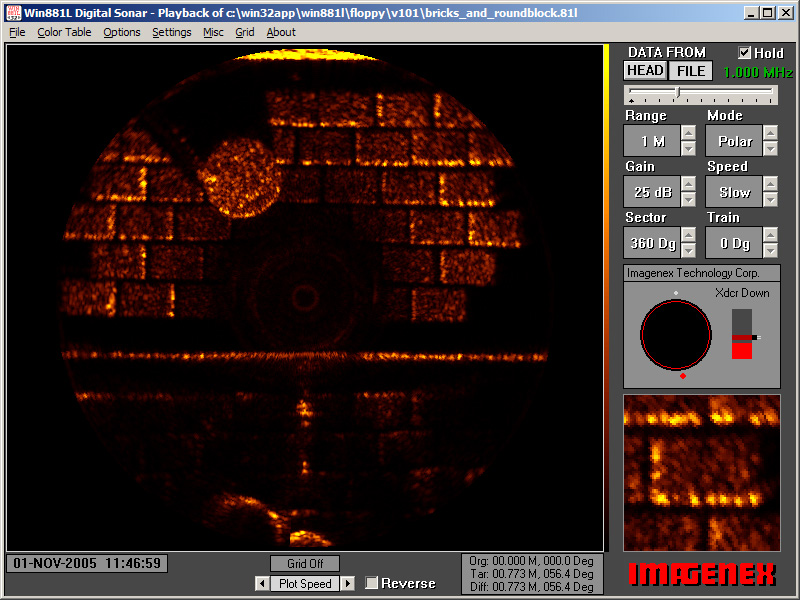Disable the Hold checkbox

coord(743,52)
